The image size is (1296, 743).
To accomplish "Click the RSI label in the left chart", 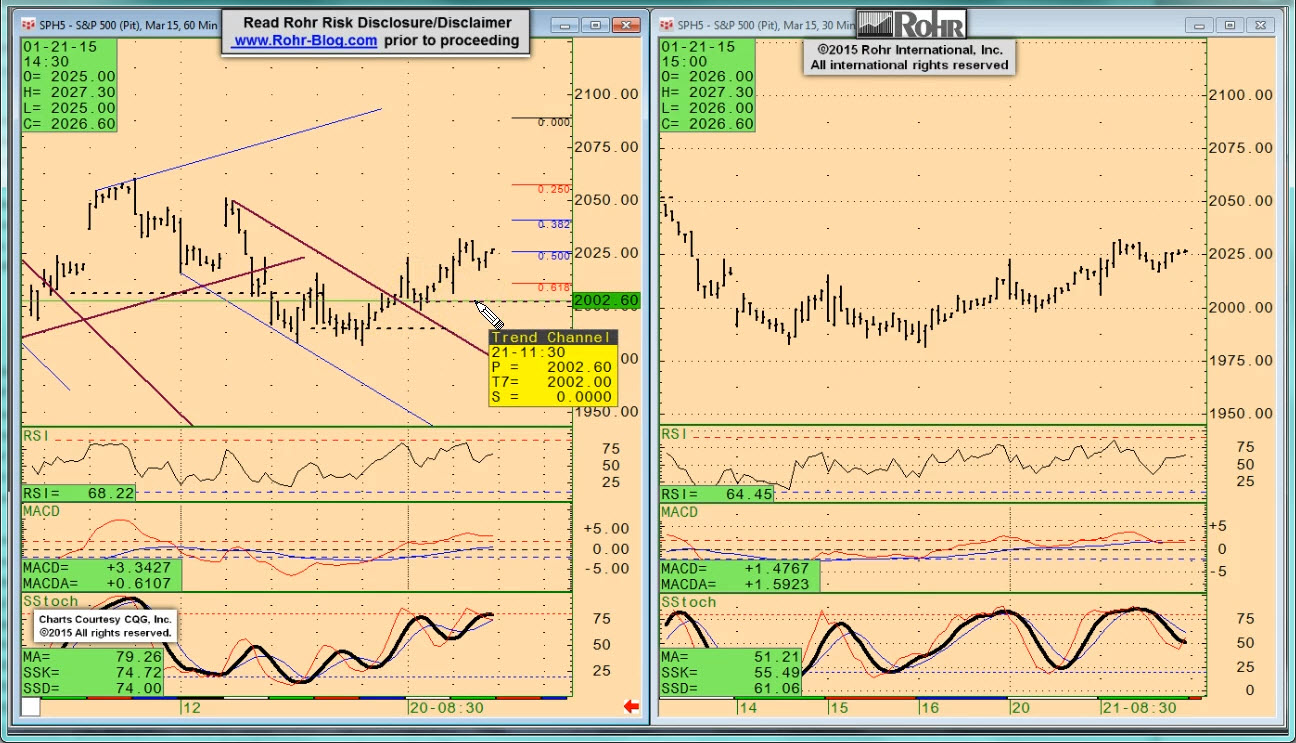I will point(37,435).
